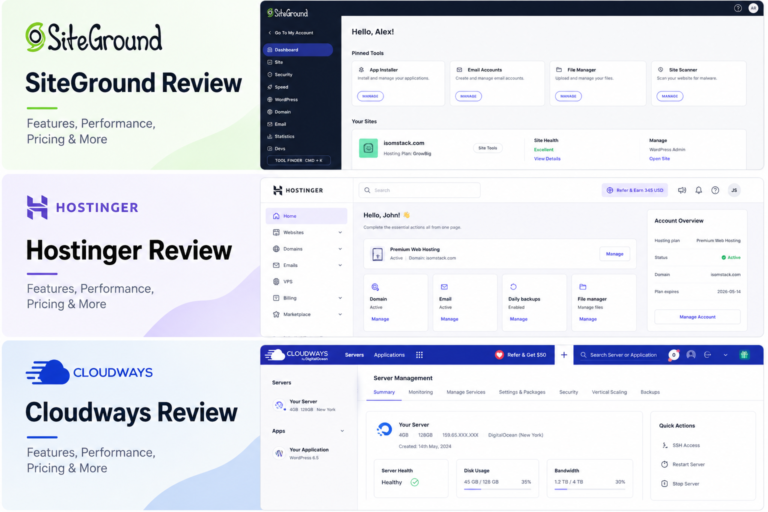Screen dimensions: 768x512
Task: Open the Cloudways user profile icon
Action: tap(691, 355)
